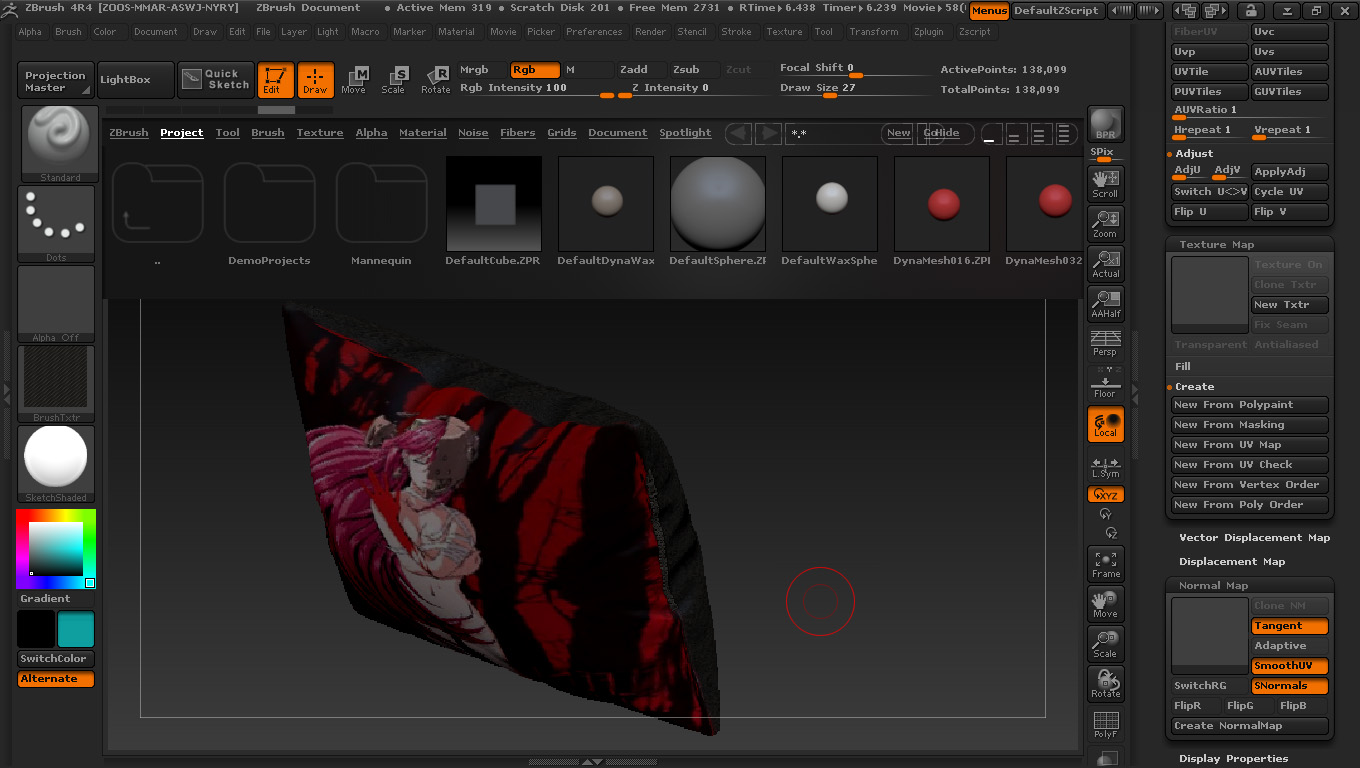Go to next LightBox items arrow
This screenshot has height=768, width=1360.
pos(768,133)
